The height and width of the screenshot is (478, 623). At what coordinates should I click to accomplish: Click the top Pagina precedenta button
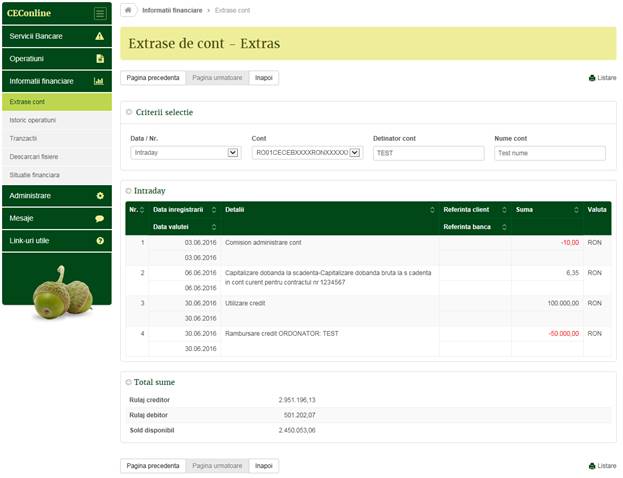click(x=152, y=78)
